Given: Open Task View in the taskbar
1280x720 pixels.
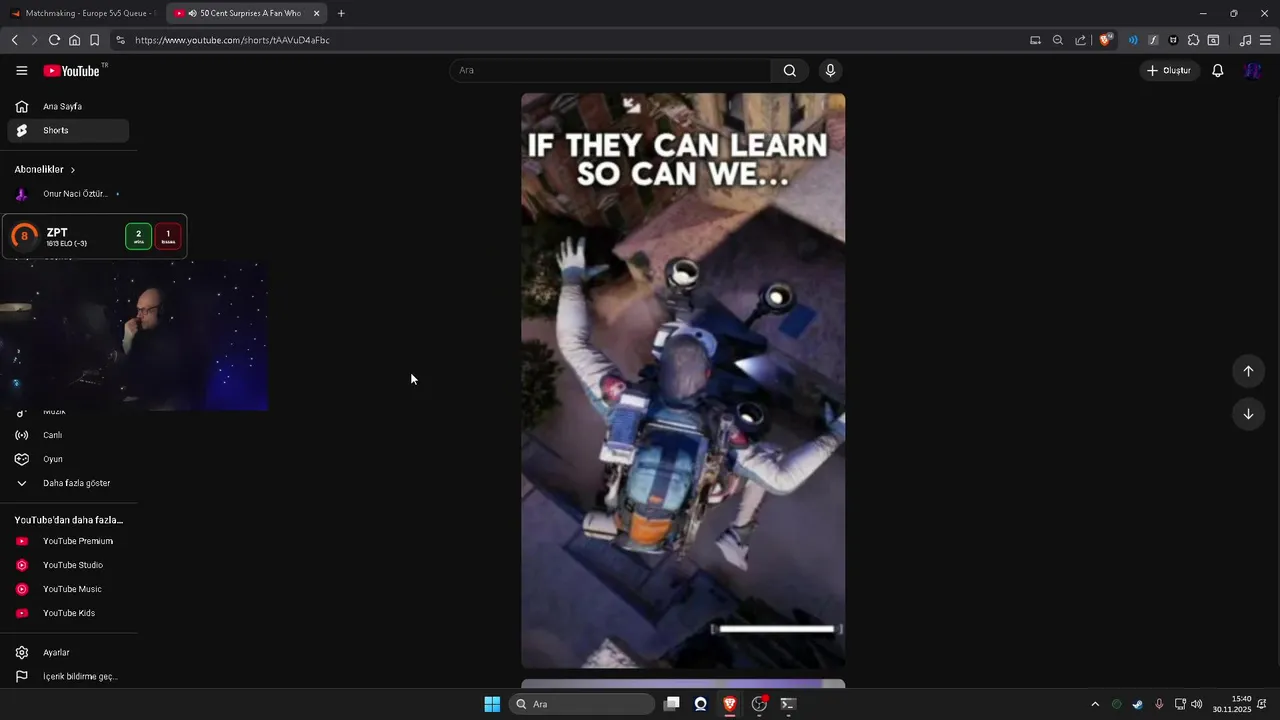Looking at the screenshot, I should [672, 704].
